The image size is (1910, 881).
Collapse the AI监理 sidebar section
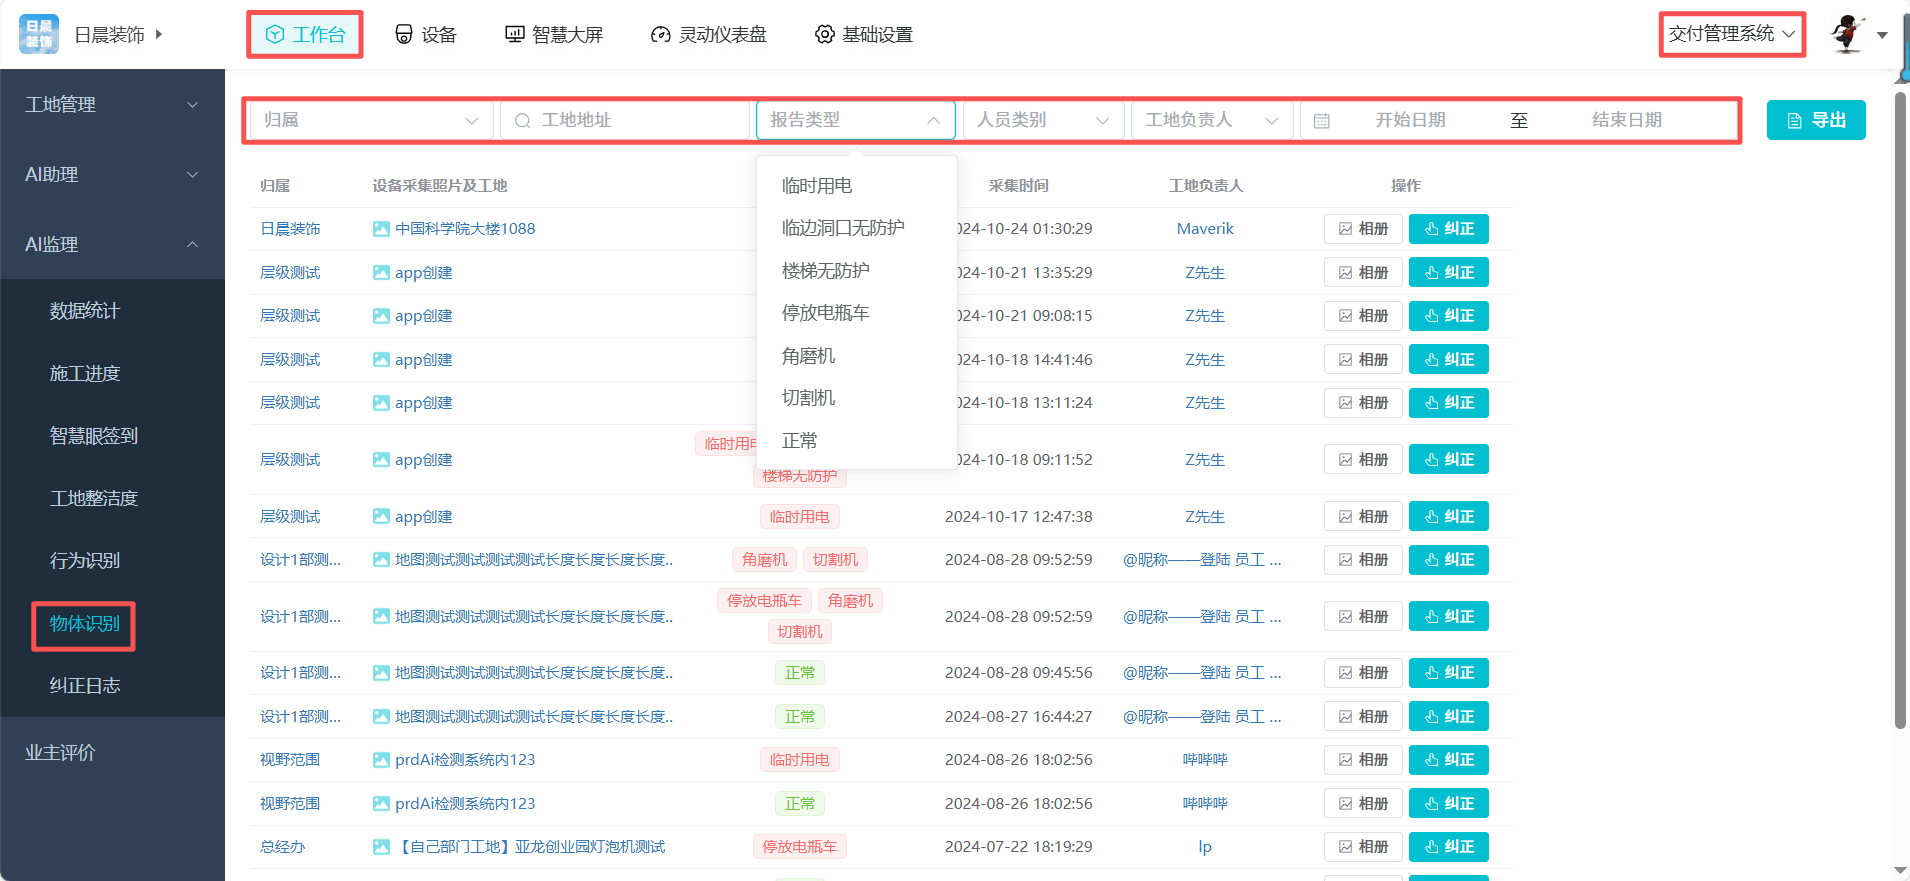112,245
